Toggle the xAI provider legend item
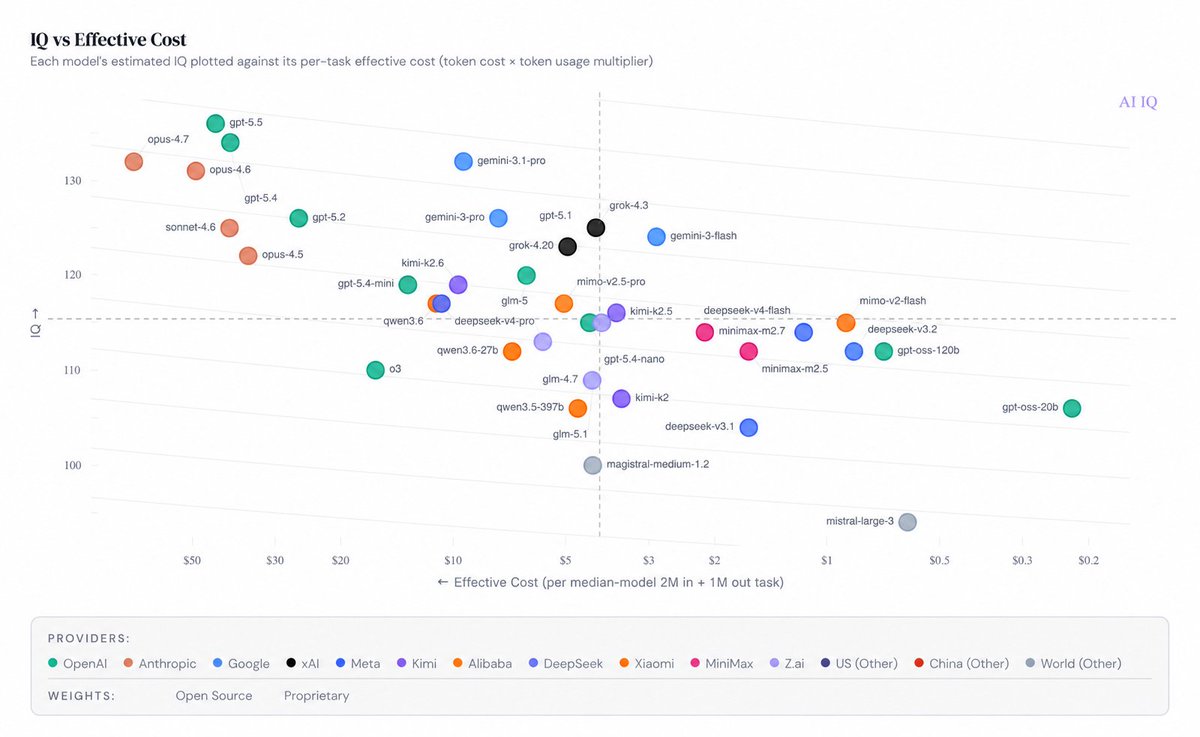 (x=303, y=664)
